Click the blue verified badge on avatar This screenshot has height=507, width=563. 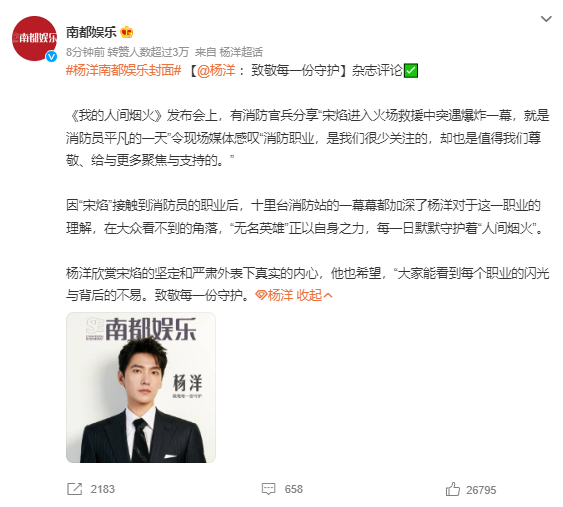coord(51,56)
